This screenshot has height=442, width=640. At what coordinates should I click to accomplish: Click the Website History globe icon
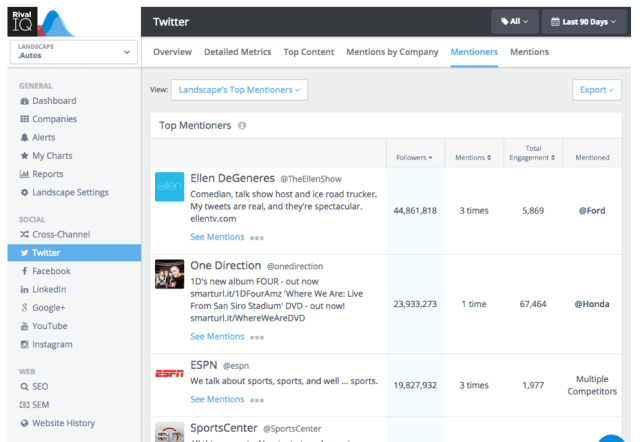point(24,423)
